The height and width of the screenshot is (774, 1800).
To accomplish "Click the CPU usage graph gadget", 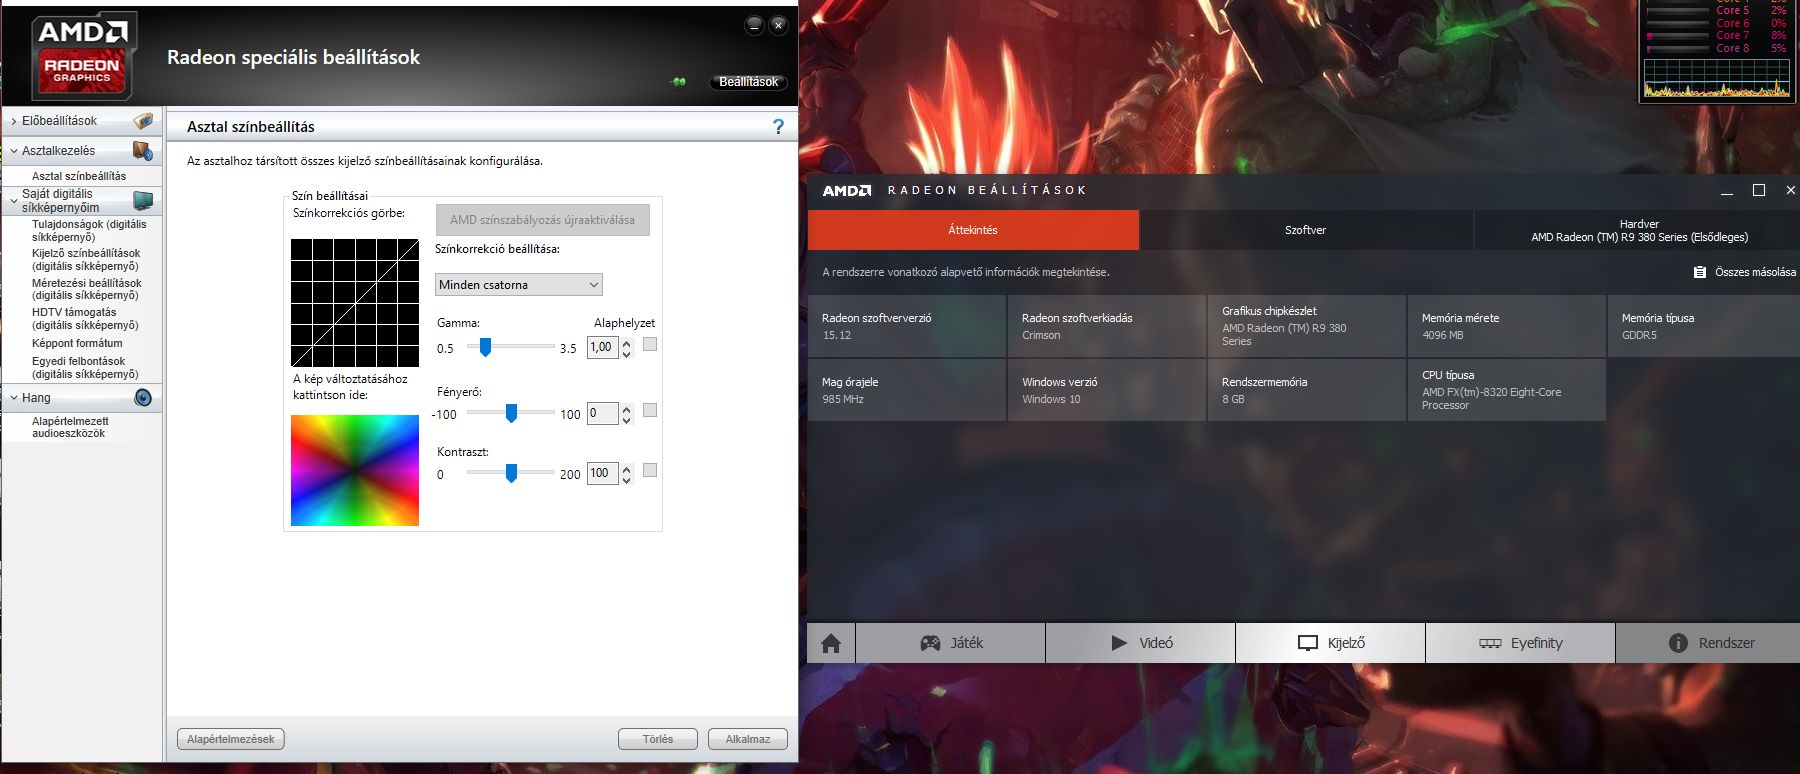I will (x=1717, y=78).
